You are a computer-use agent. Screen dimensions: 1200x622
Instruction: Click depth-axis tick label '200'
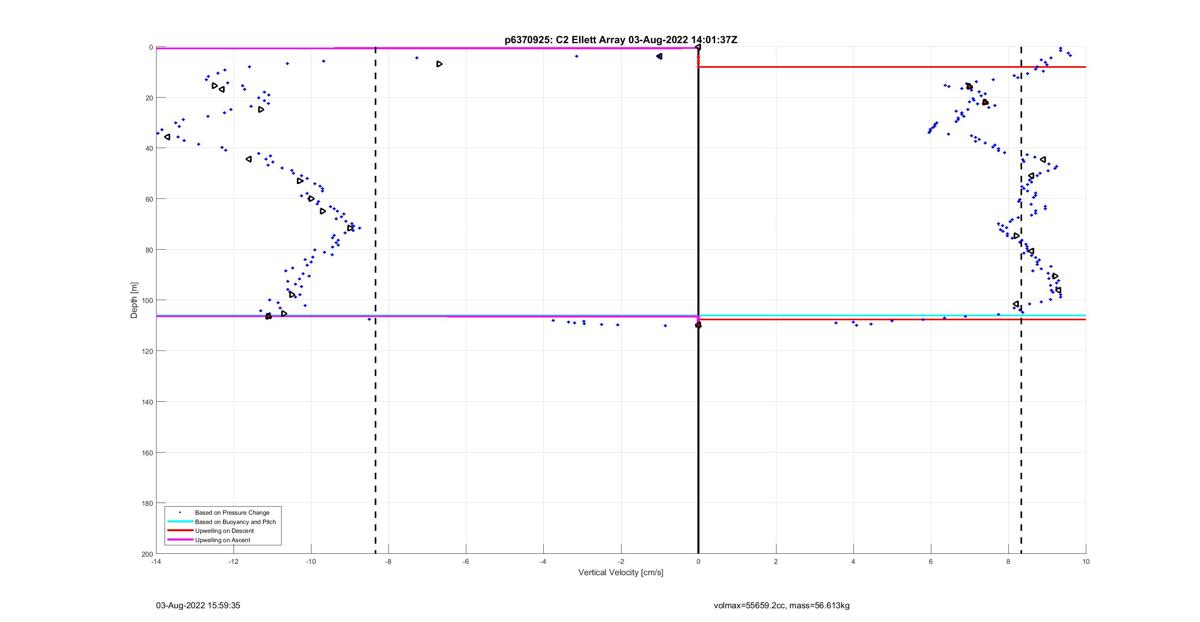[x=146, y=554]
